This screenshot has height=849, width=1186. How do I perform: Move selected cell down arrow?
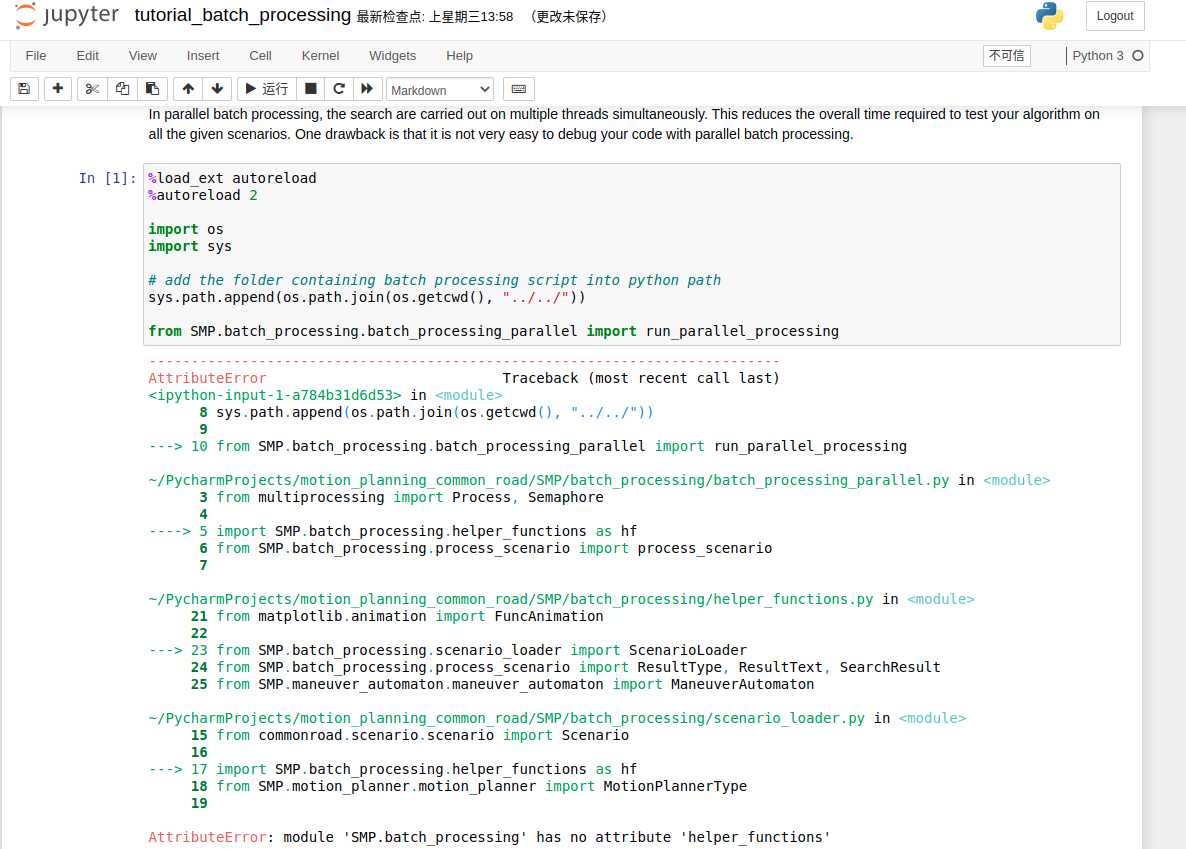tap(217, 89)
